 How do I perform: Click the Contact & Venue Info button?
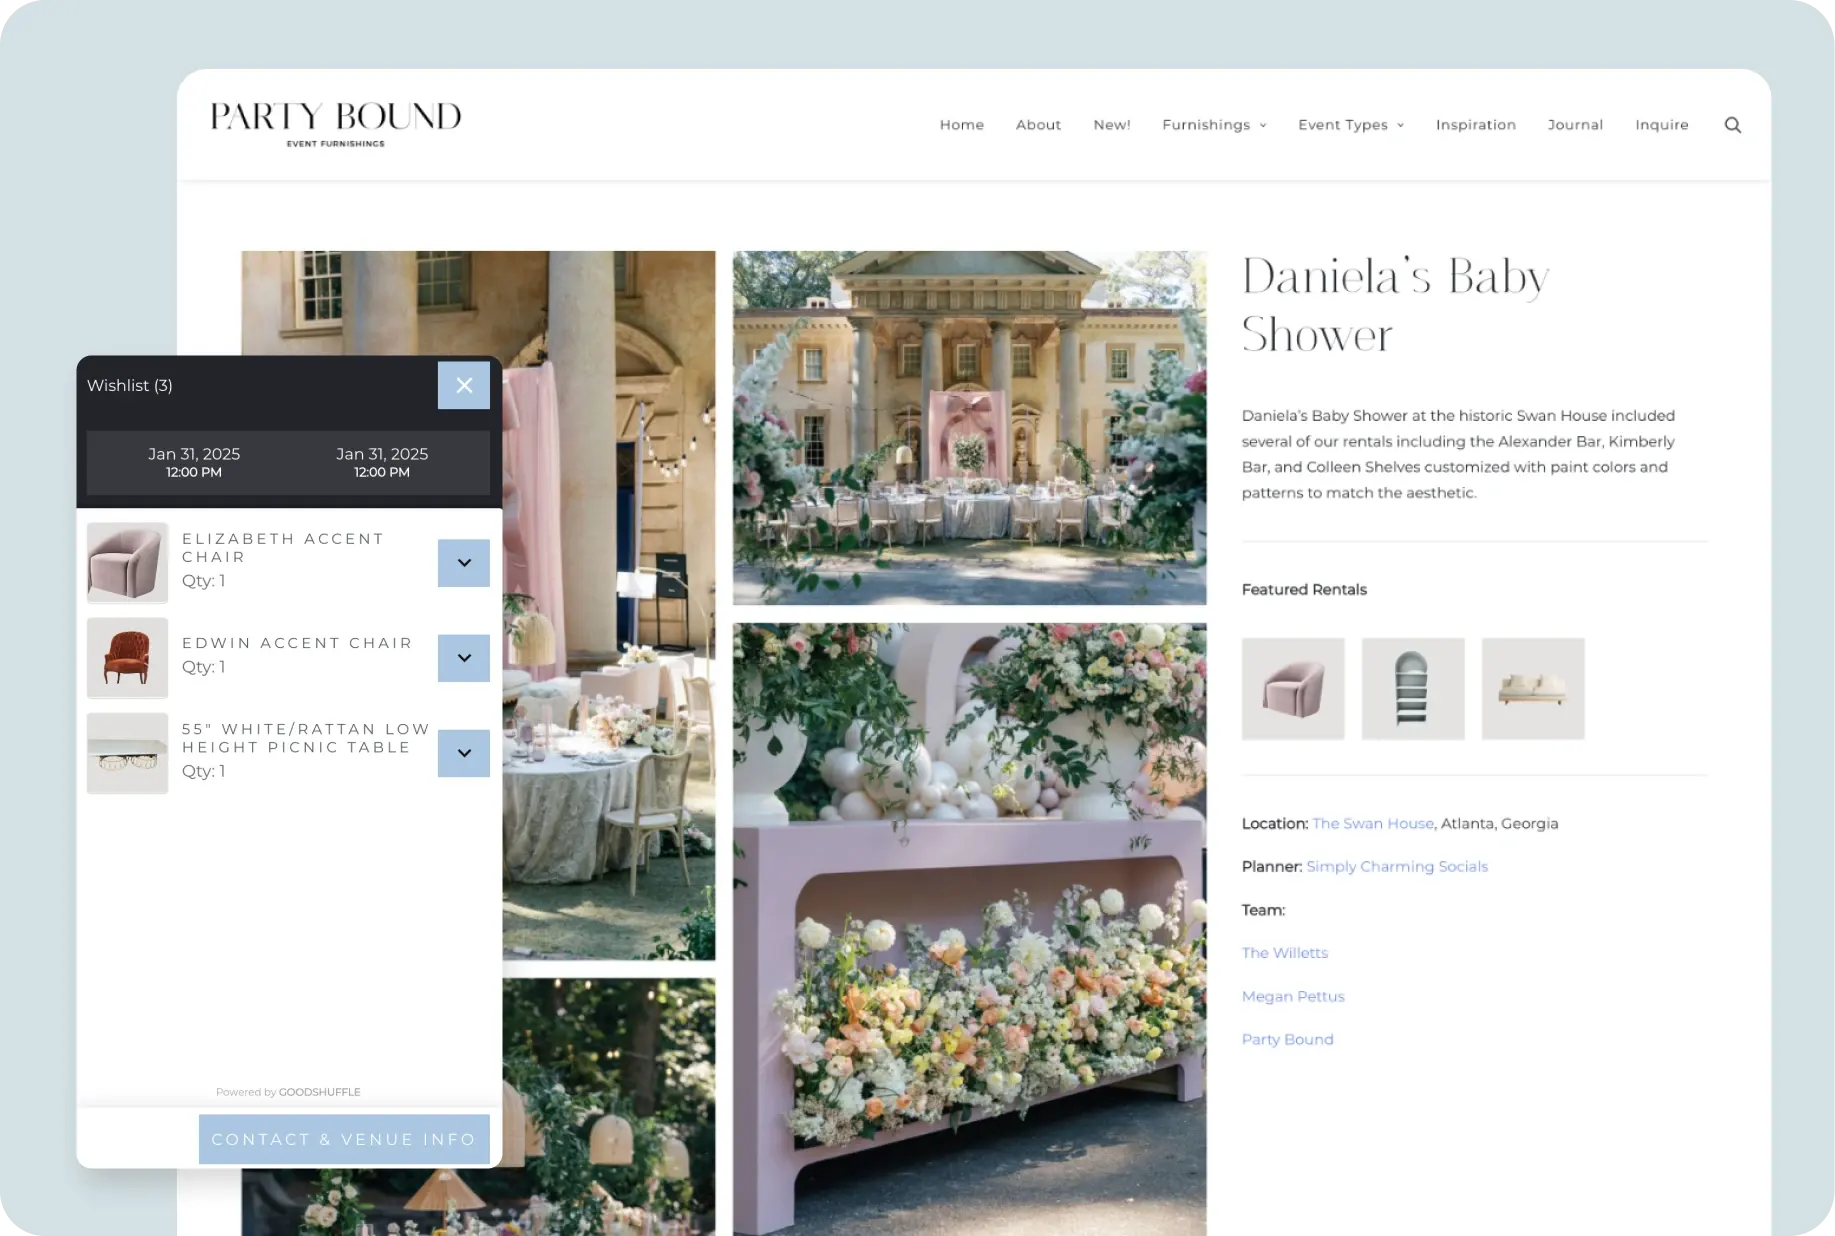tap(344, 1139)
